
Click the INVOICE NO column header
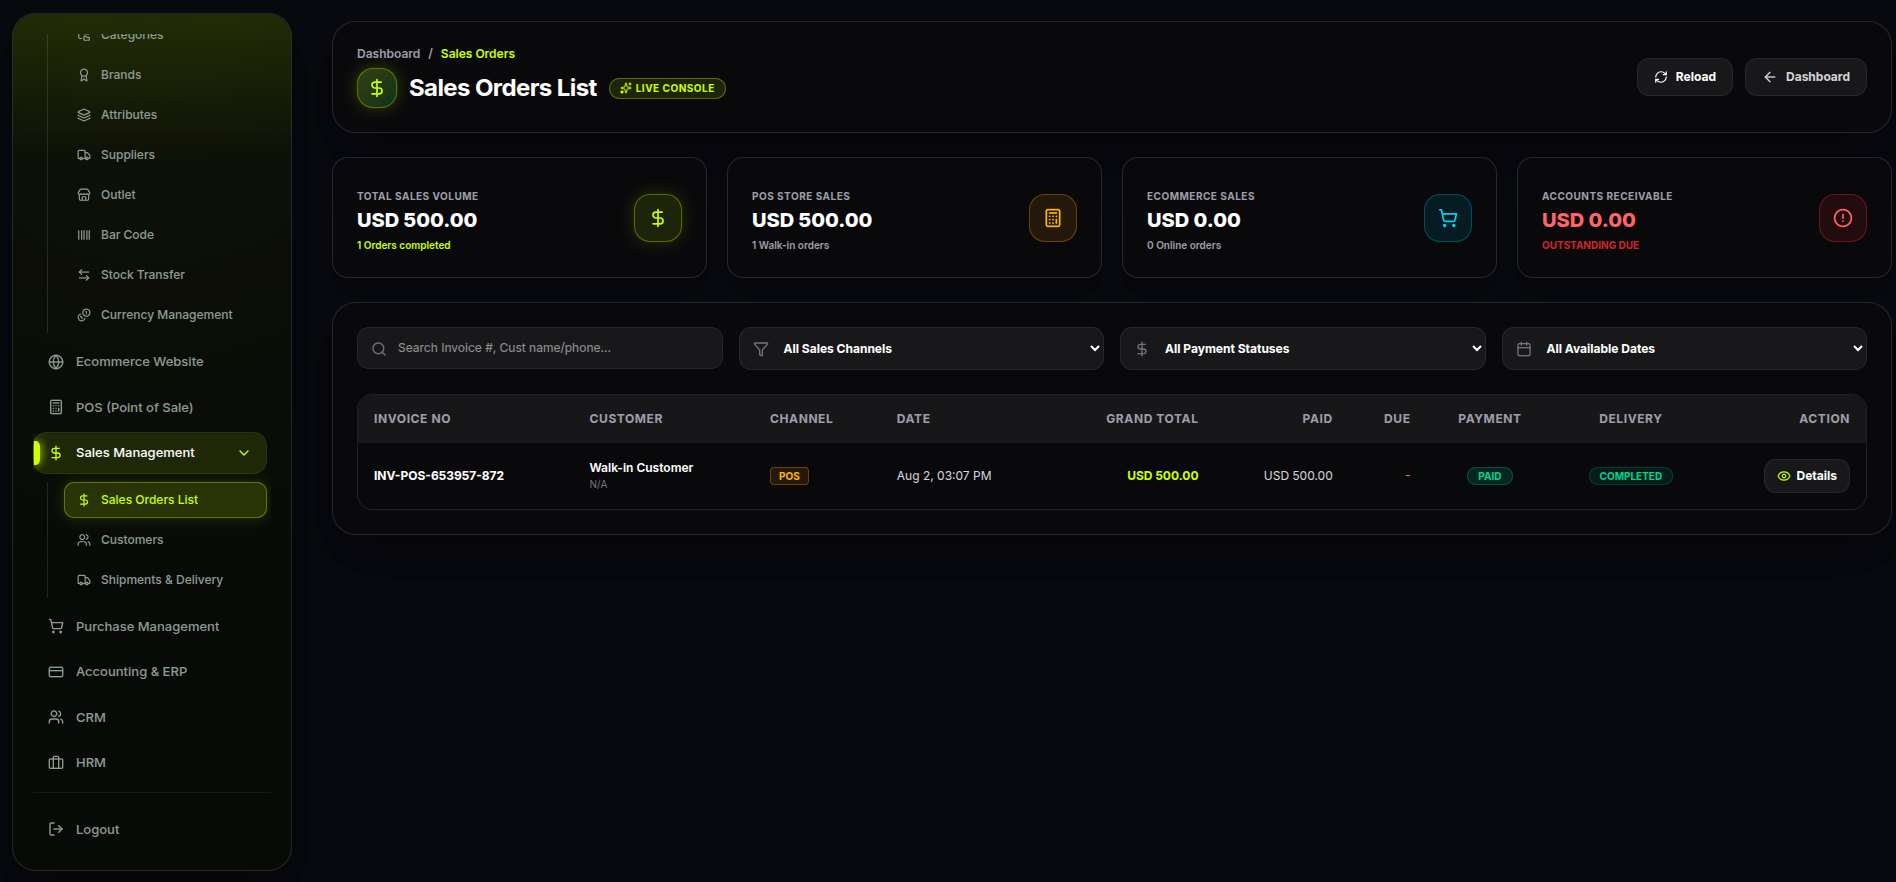412,419
